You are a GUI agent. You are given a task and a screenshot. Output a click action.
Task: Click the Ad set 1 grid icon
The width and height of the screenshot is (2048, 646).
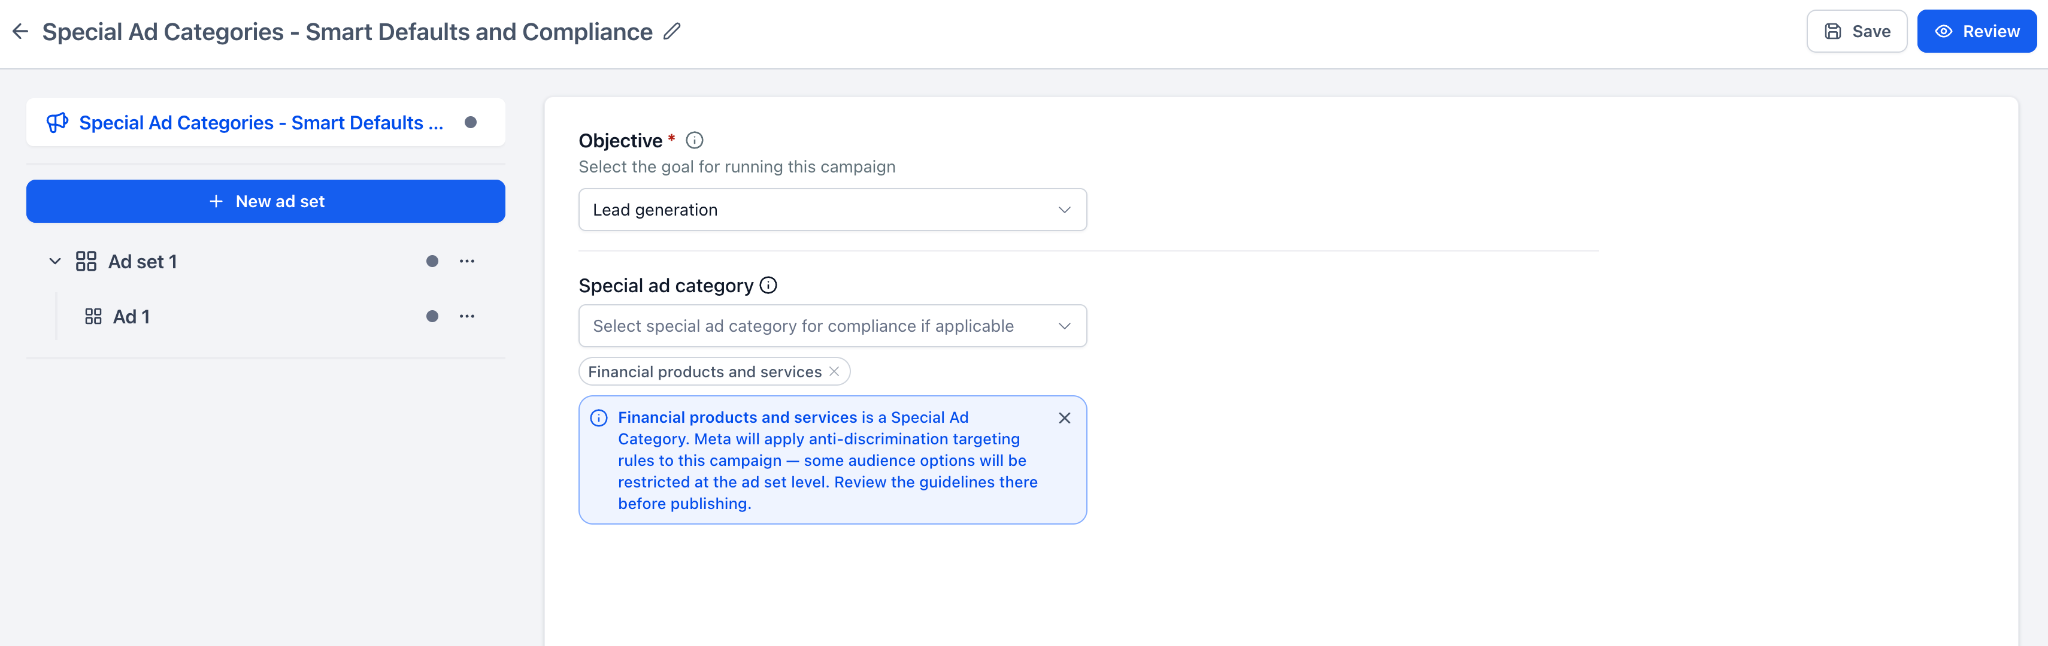click(86, 261)
